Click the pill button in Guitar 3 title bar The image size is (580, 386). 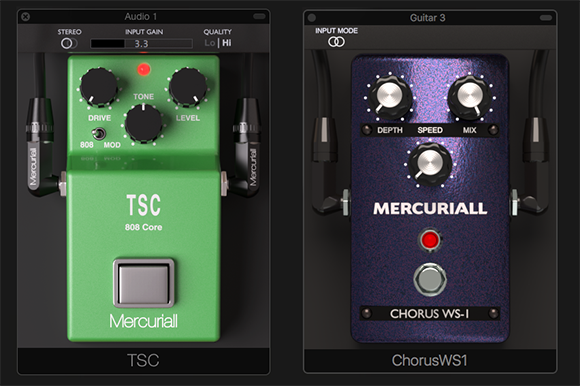coord(546,18)
